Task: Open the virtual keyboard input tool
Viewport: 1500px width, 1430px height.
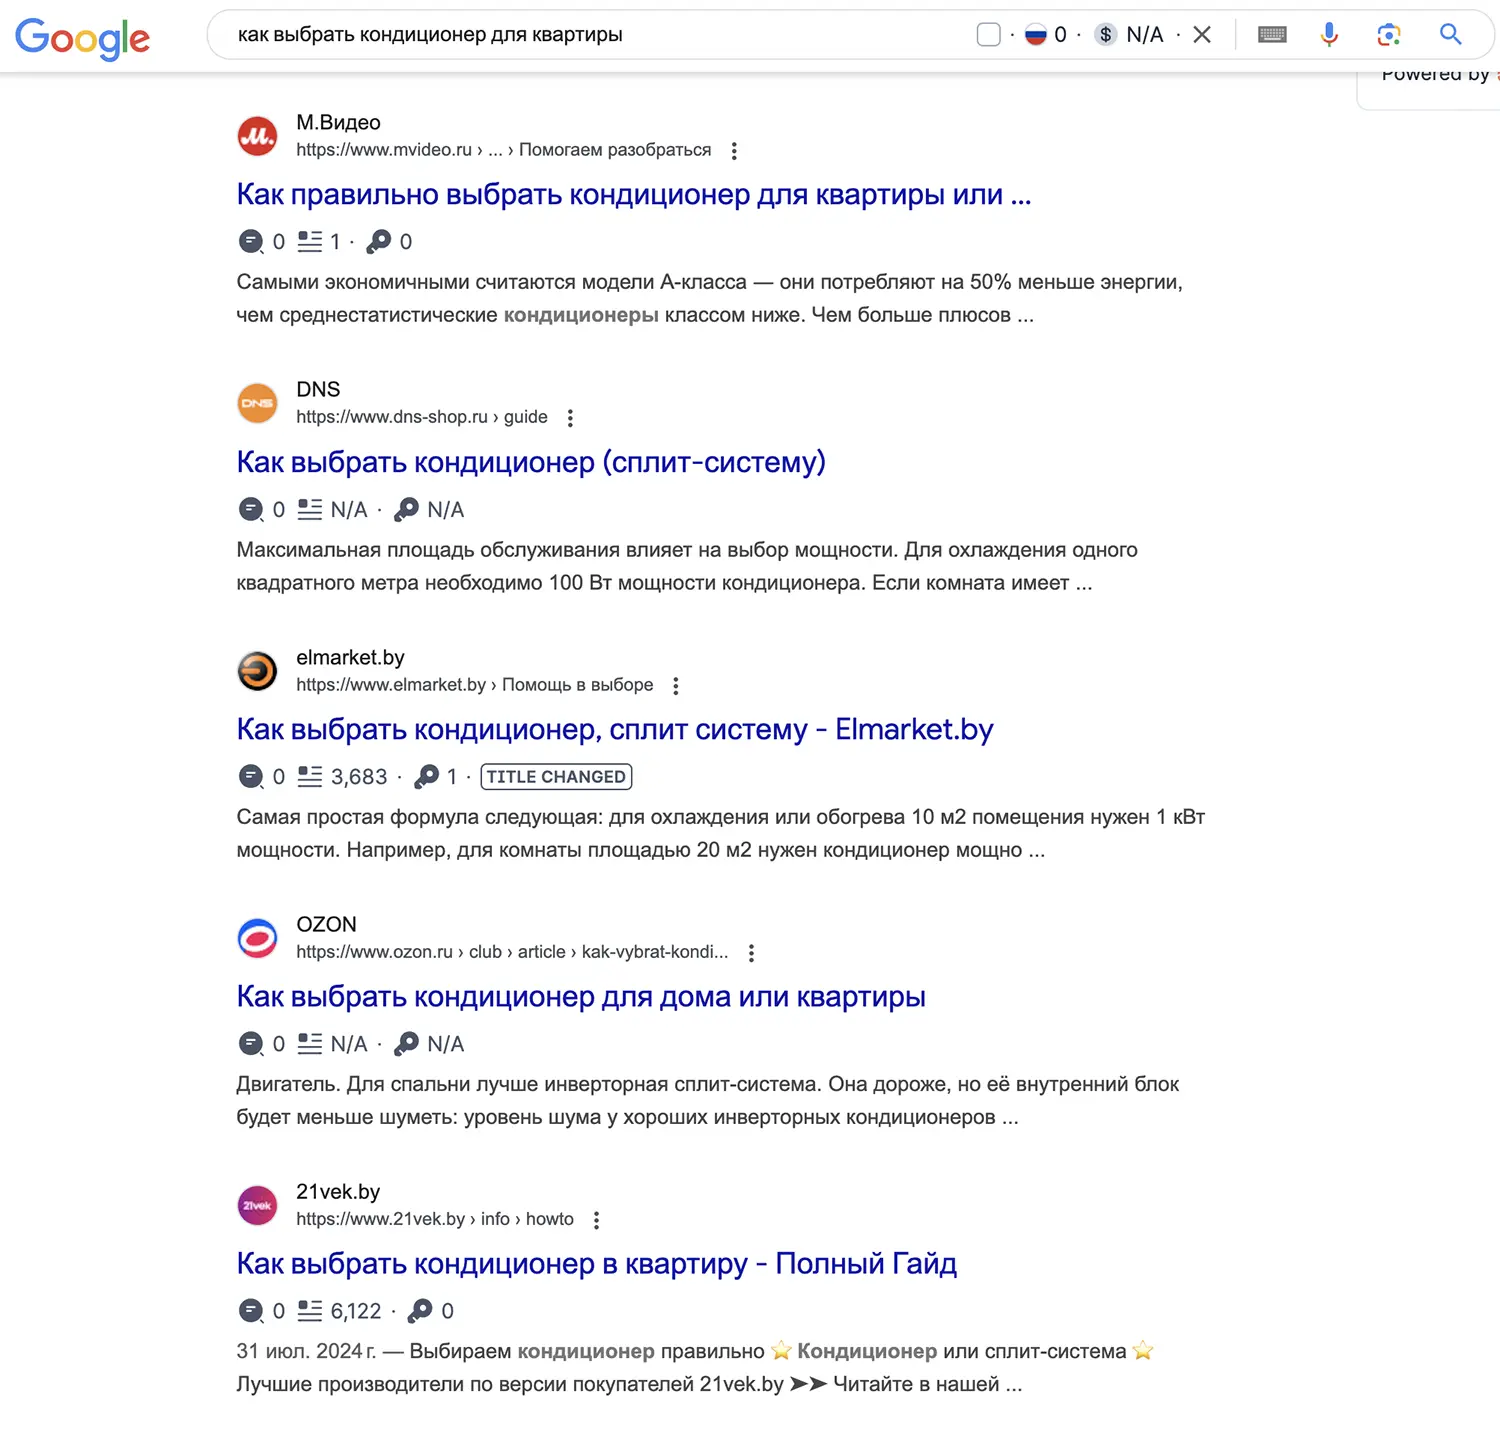Action: (x=1272, y=35)
